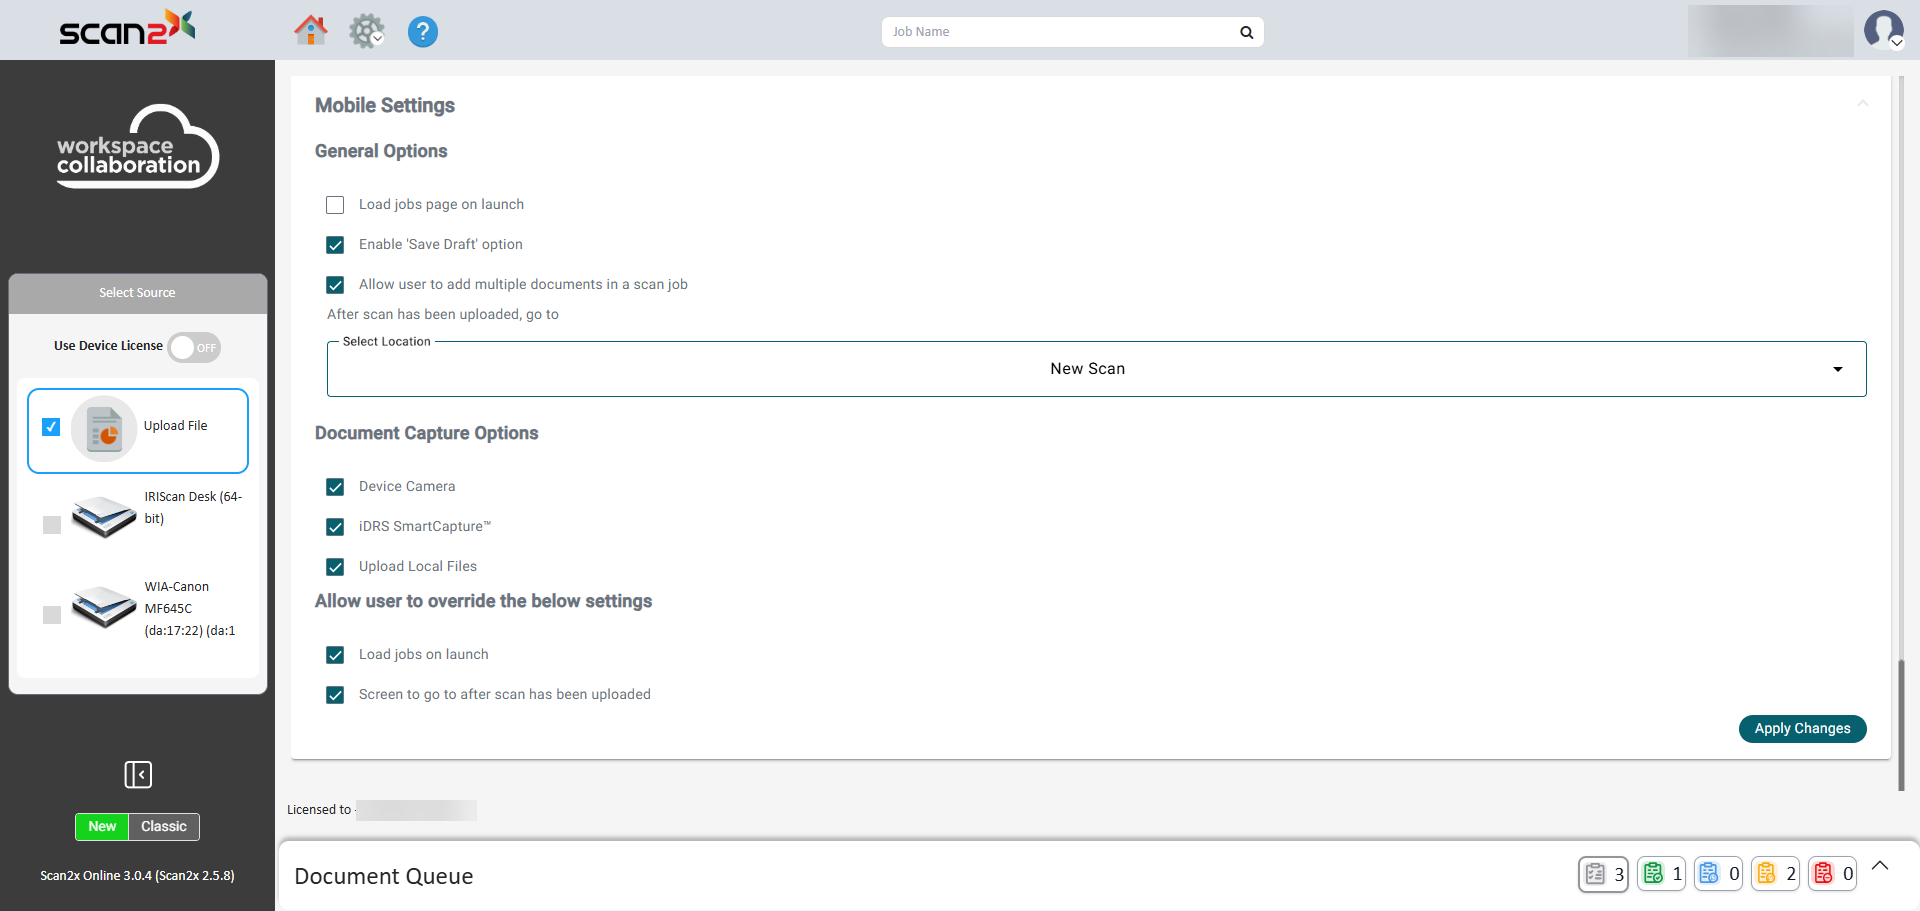Go to the Home page icon
The height and width of the screenshot is (911, 1920).
(310, 31)
